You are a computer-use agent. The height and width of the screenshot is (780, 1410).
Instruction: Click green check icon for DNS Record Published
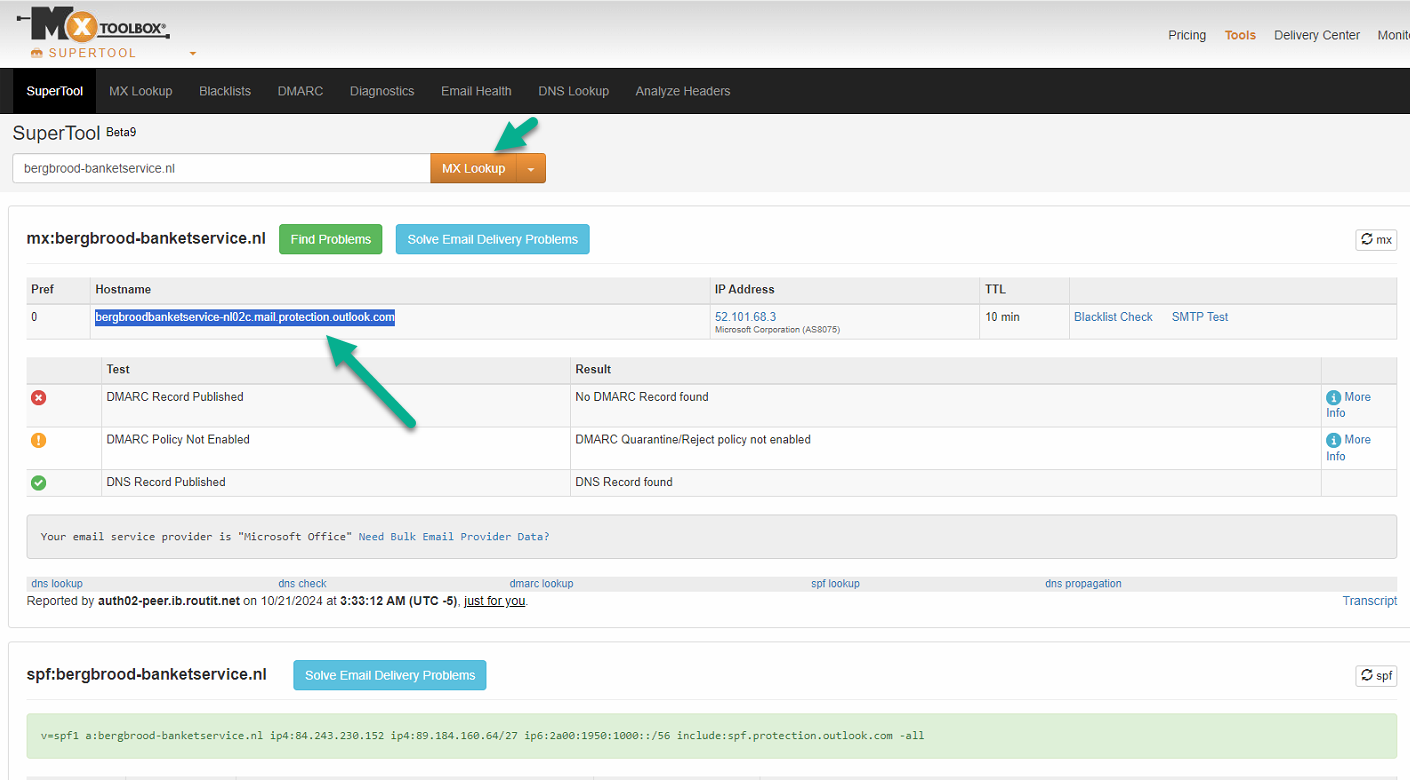click(x=39, y=483)
